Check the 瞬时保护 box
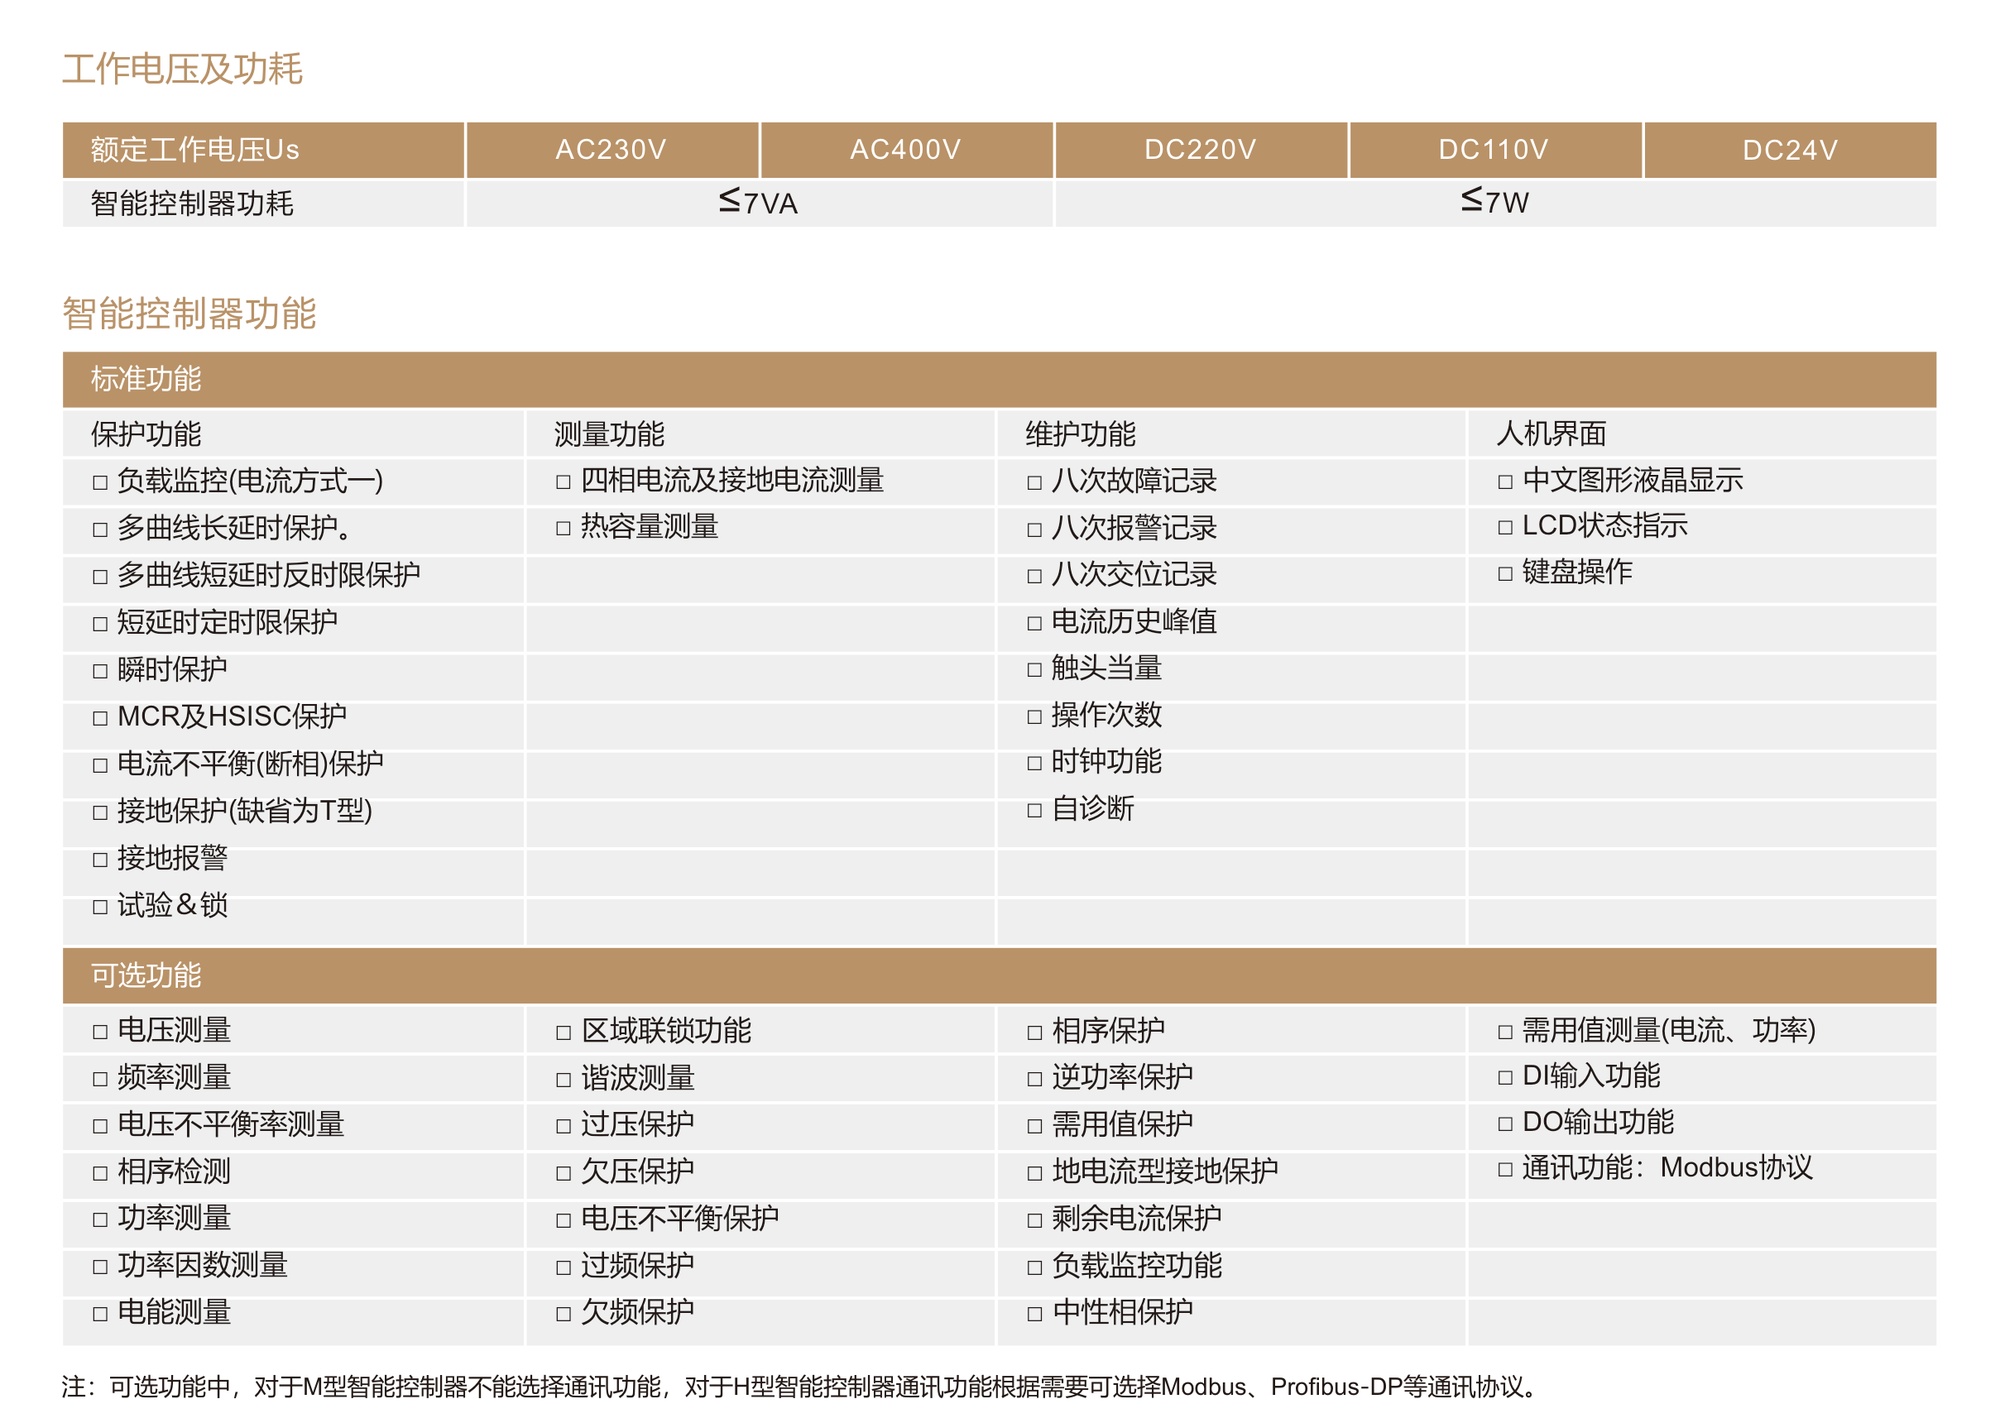The image size is (2000, 1423). 100,671
